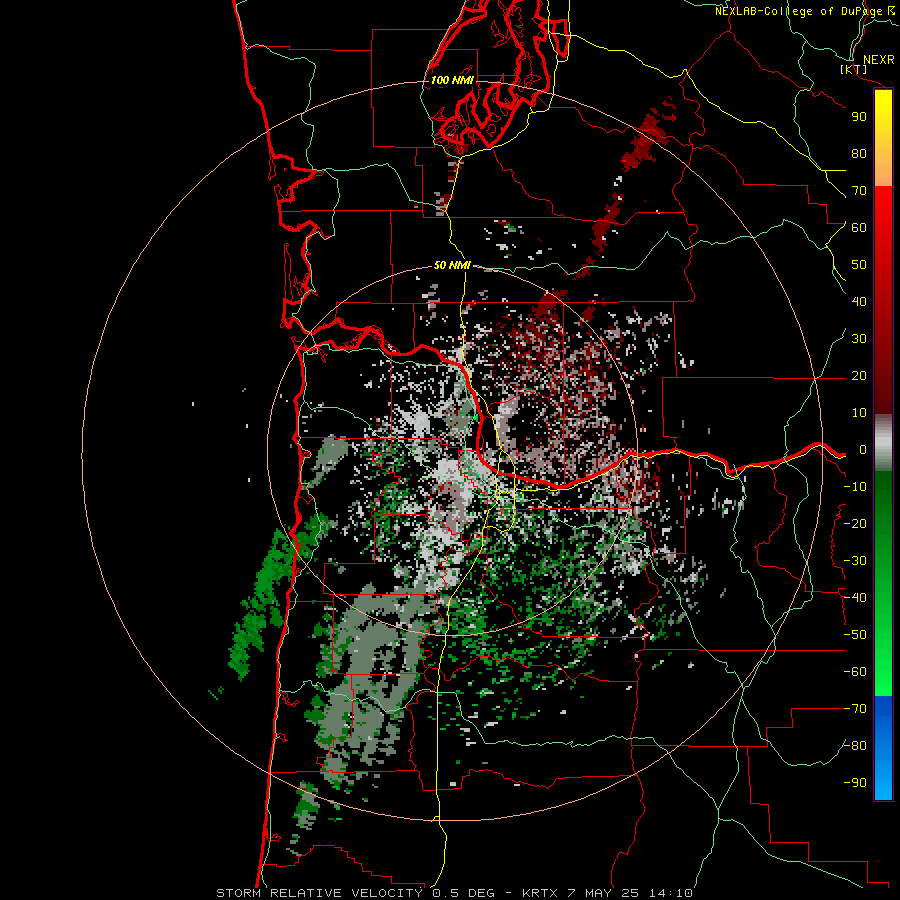900x900 pixels.
Task: Click the "30" value on the velocity scale
Action: click(x=859, y=339)
